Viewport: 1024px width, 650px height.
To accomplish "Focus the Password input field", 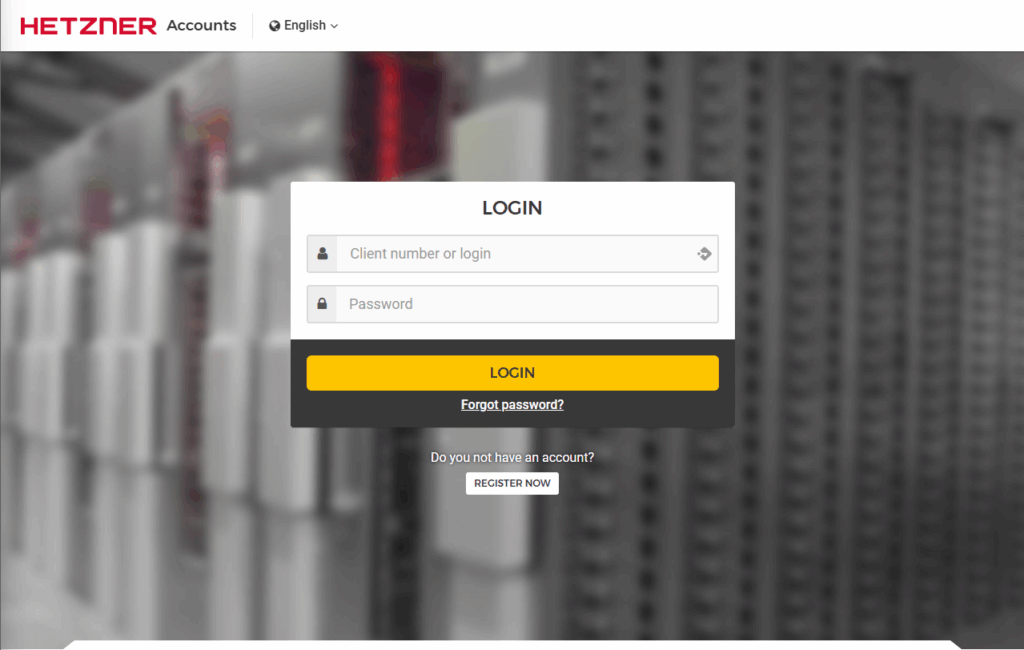I will (513, 304).
